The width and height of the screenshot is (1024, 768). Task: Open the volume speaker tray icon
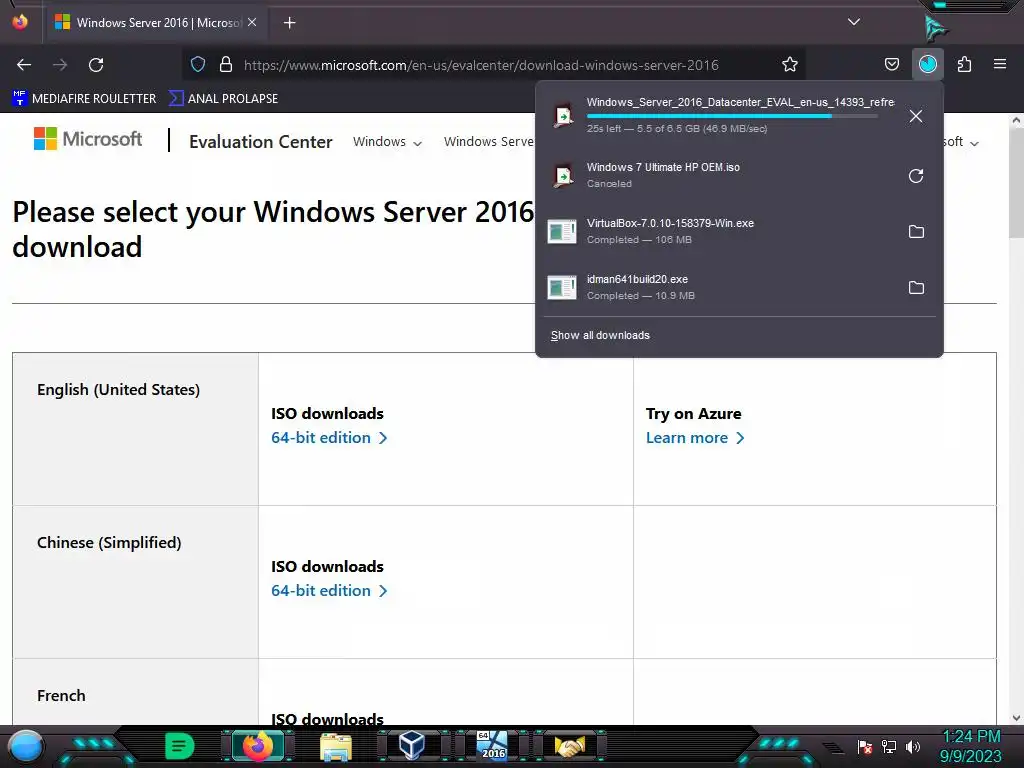coord(912,746)
